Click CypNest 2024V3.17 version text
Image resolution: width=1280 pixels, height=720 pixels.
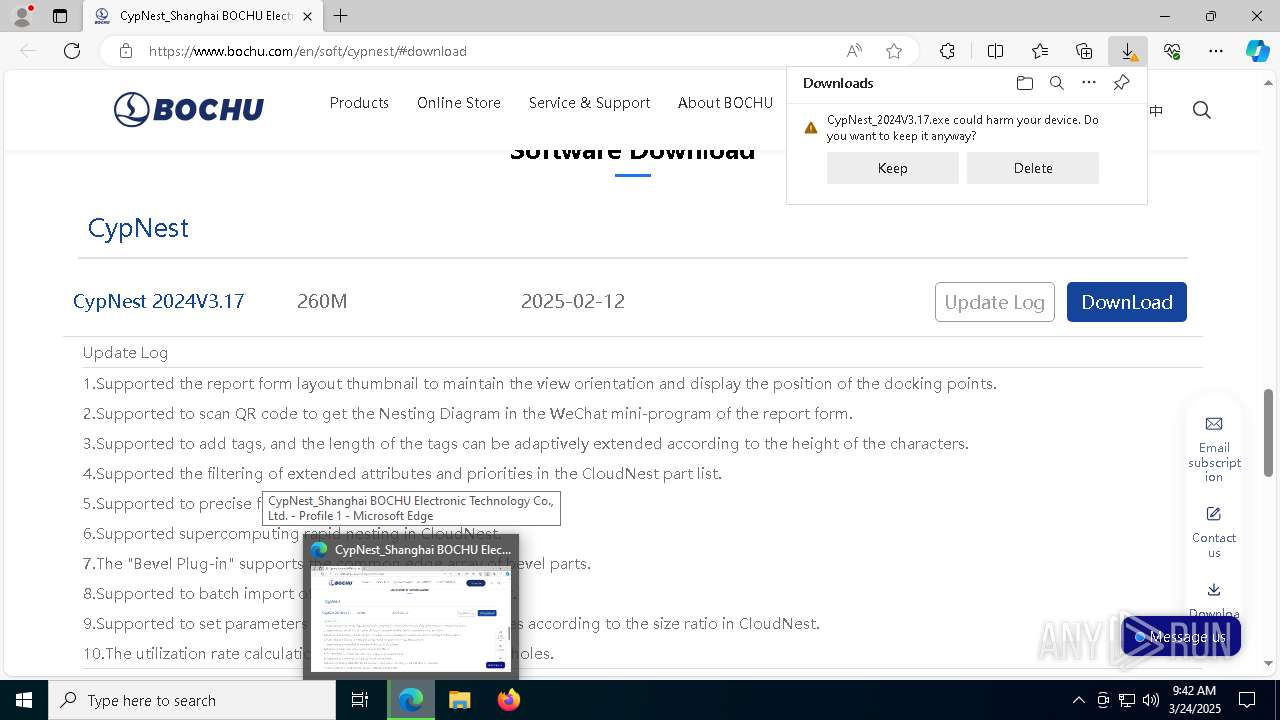[x=158, y=301]
